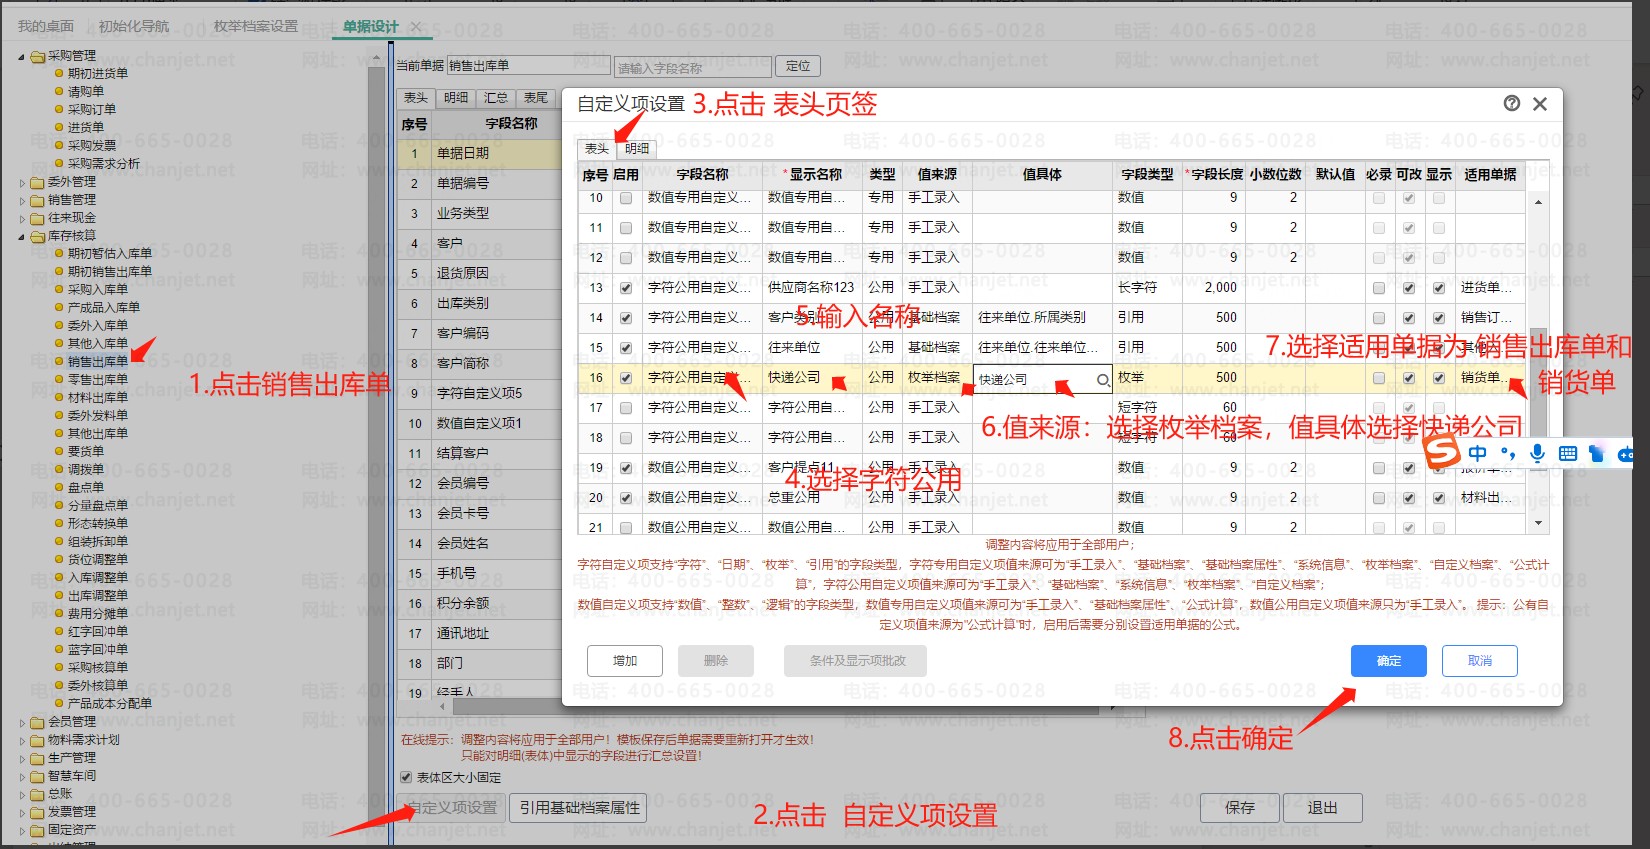The width and height of the screenshot is (1650, 849).
Task: Click the 采购管理 folder icon in the tree
Action: coord(37,56)
